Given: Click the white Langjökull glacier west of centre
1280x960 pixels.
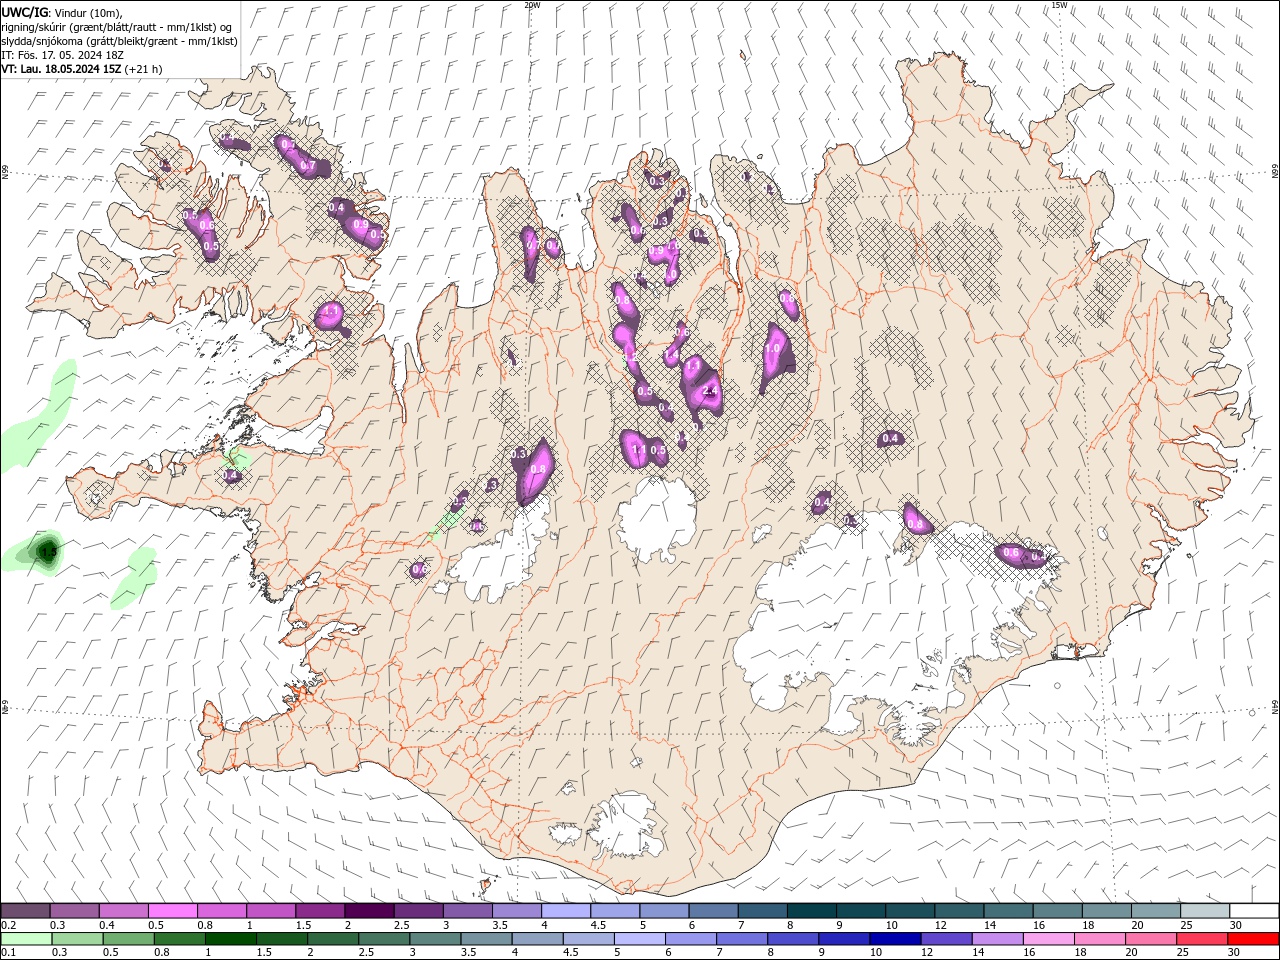Looking at the screenshot, I should coord(500,560).
